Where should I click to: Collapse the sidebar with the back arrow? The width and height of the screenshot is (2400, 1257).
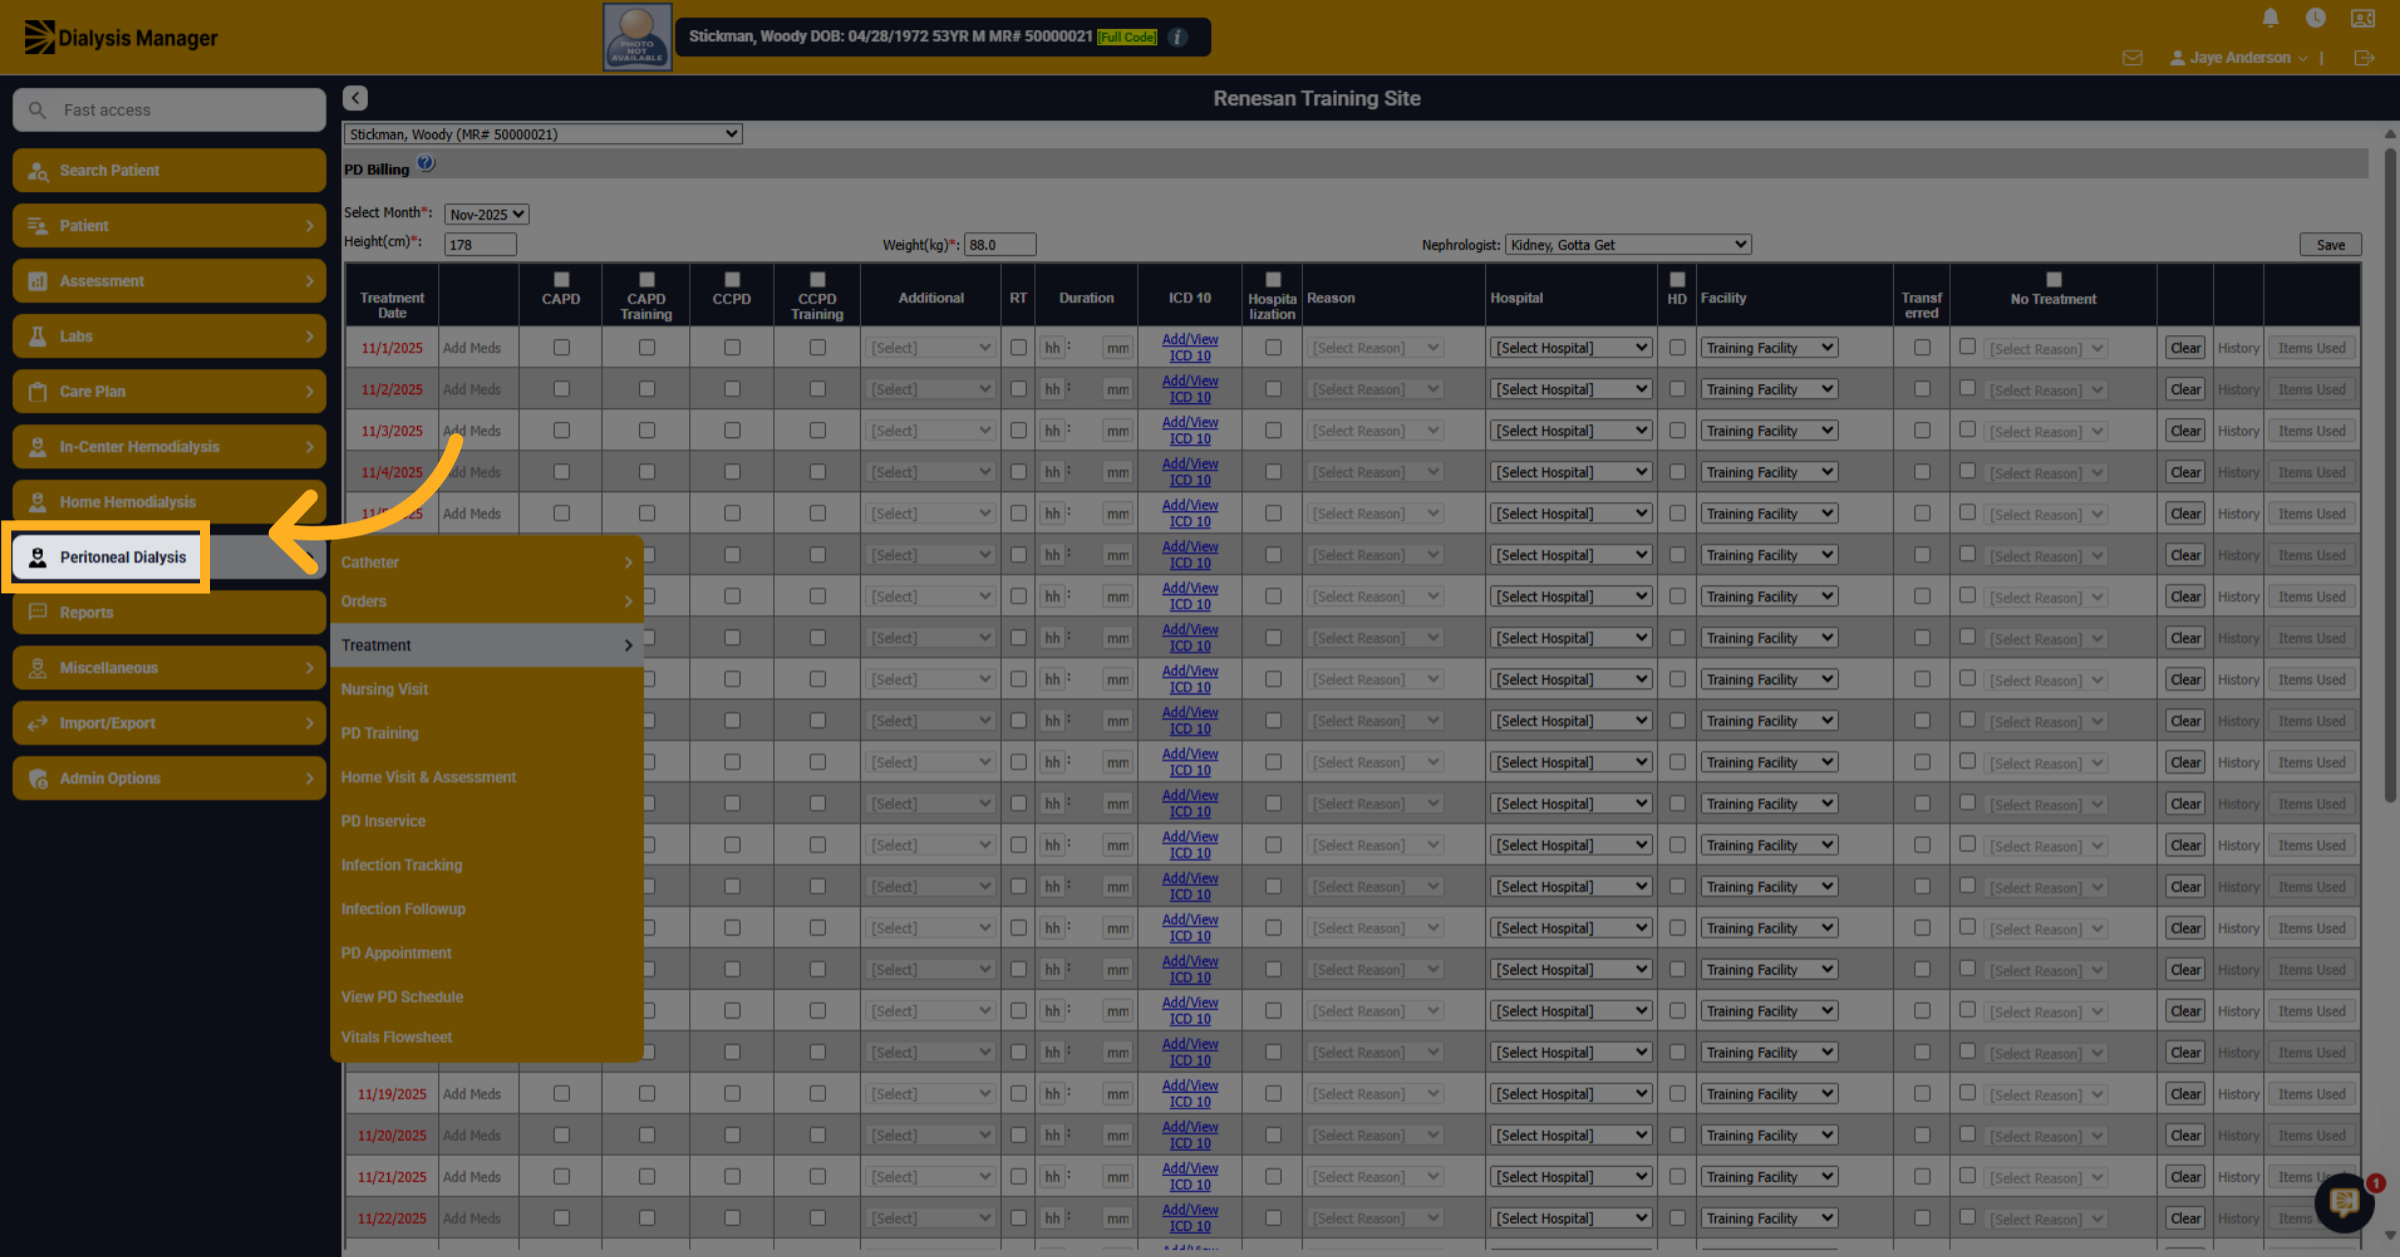[x=355, y=98]
